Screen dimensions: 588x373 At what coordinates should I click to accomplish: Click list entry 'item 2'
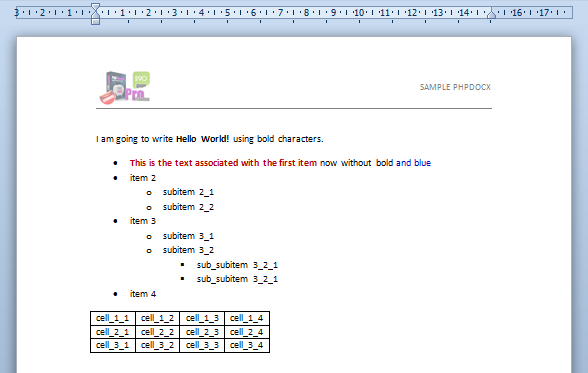coord(142,178)
